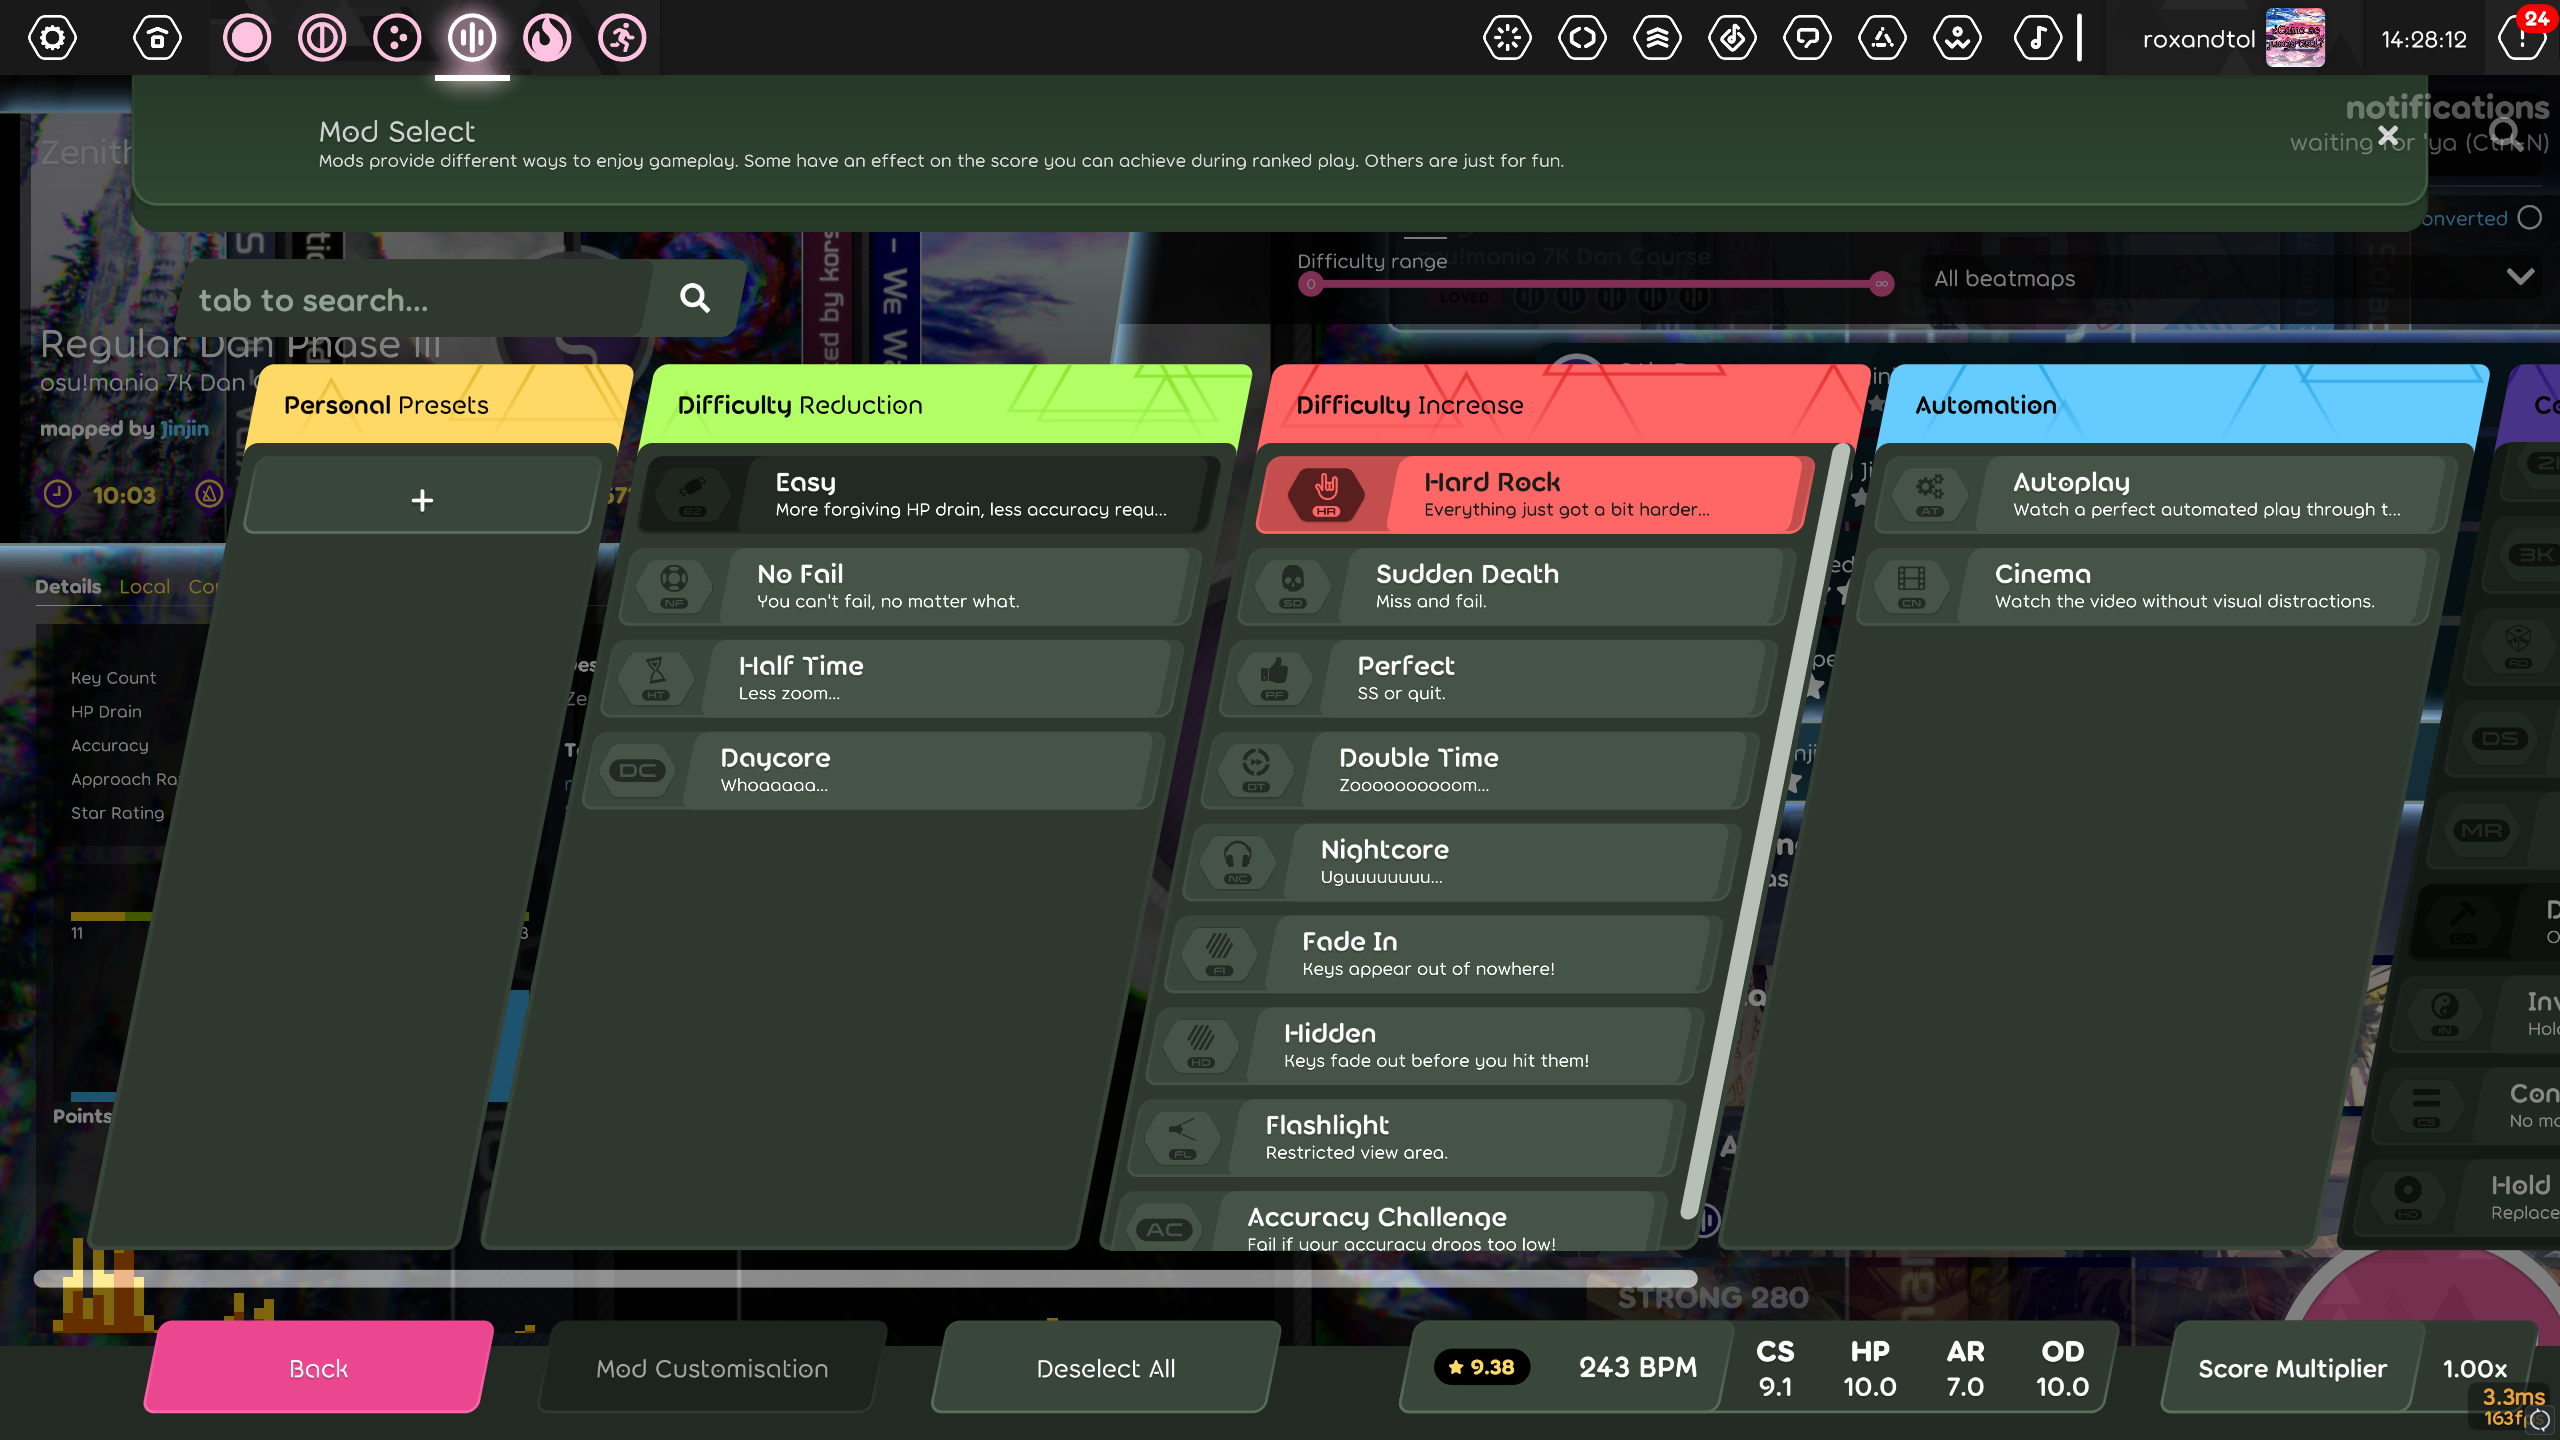Click the Deselect All button

[1104, 1367]
